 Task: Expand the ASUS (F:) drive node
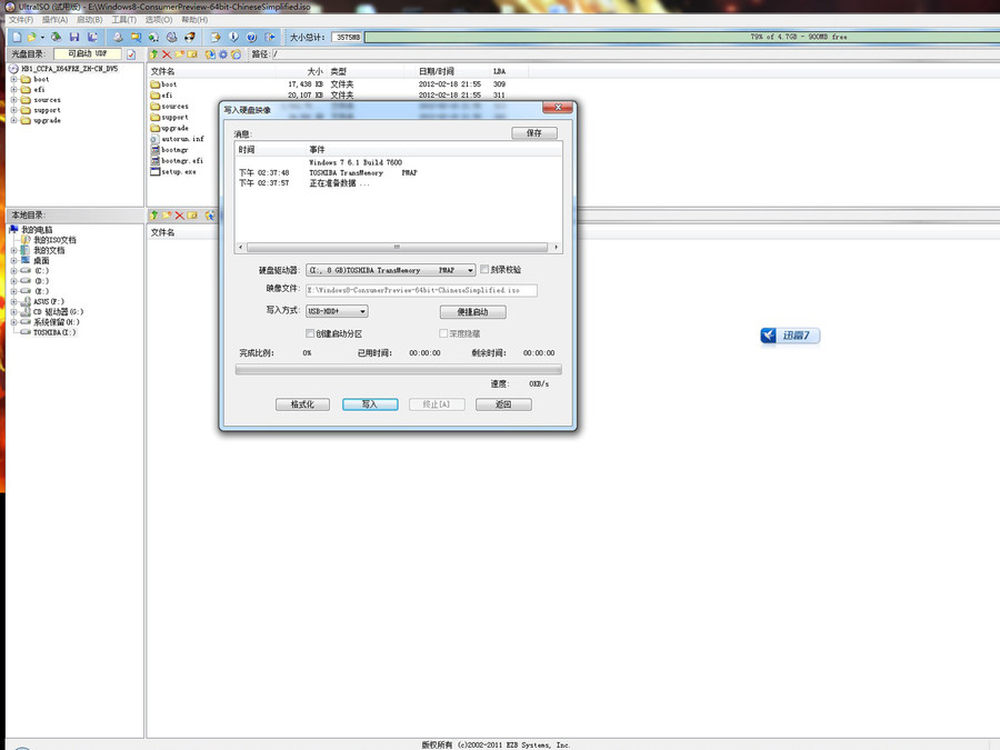tap(13, 301)
